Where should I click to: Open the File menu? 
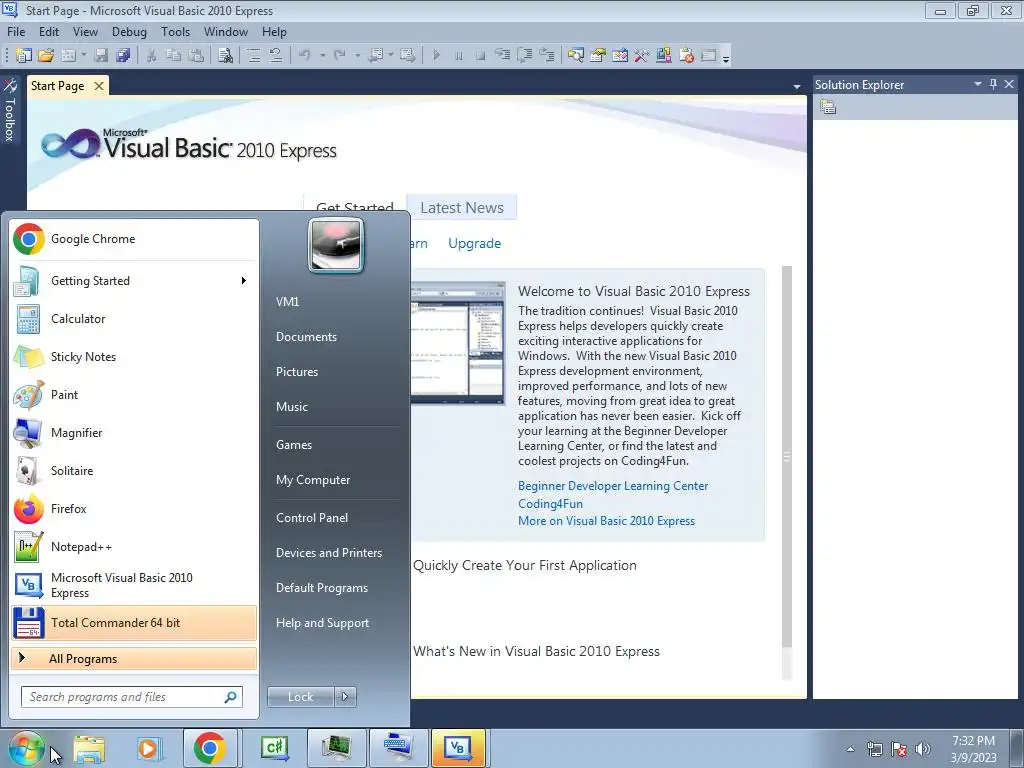point(16,31)
